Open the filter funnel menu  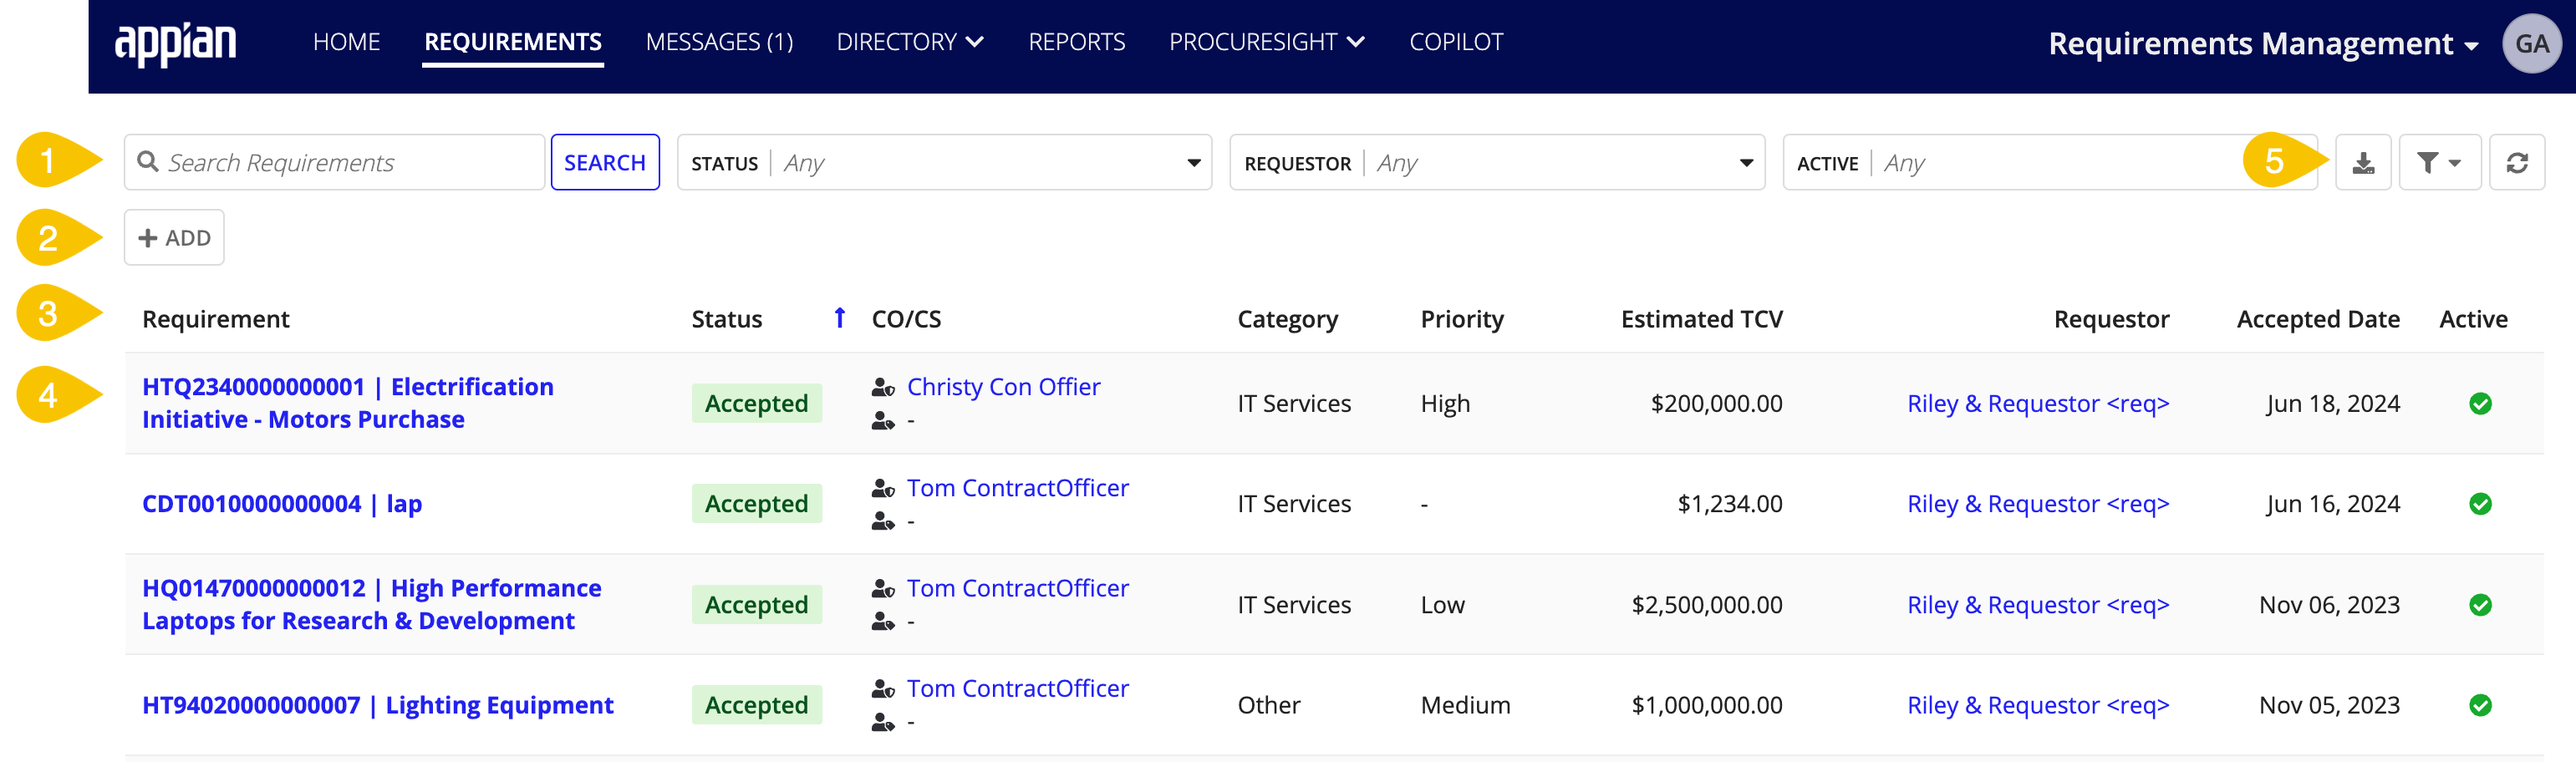pos(2439,162)
